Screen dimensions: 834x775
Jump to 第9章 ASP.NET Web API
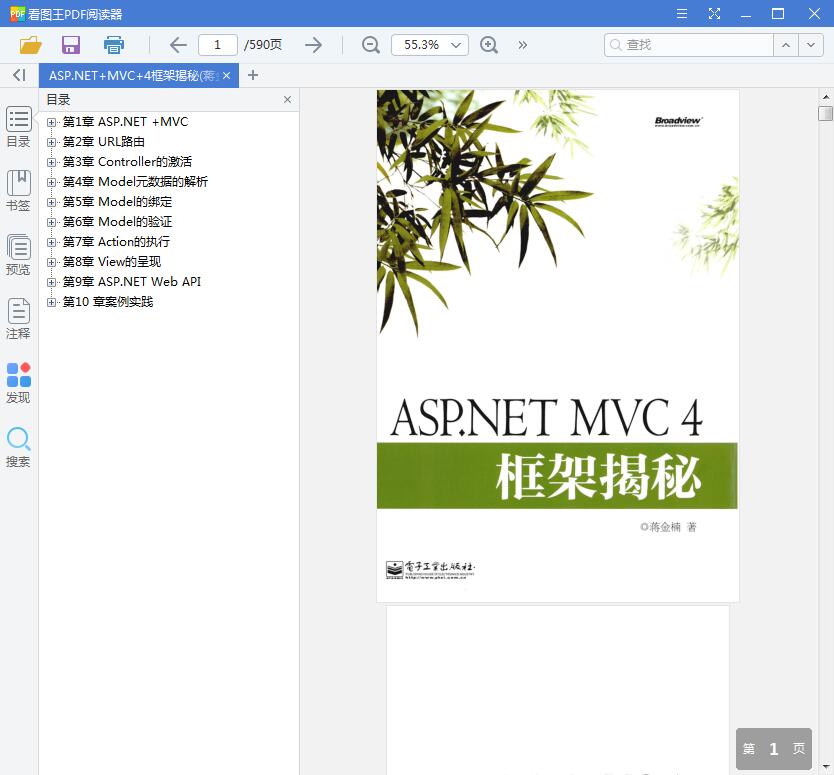[132, 282]
